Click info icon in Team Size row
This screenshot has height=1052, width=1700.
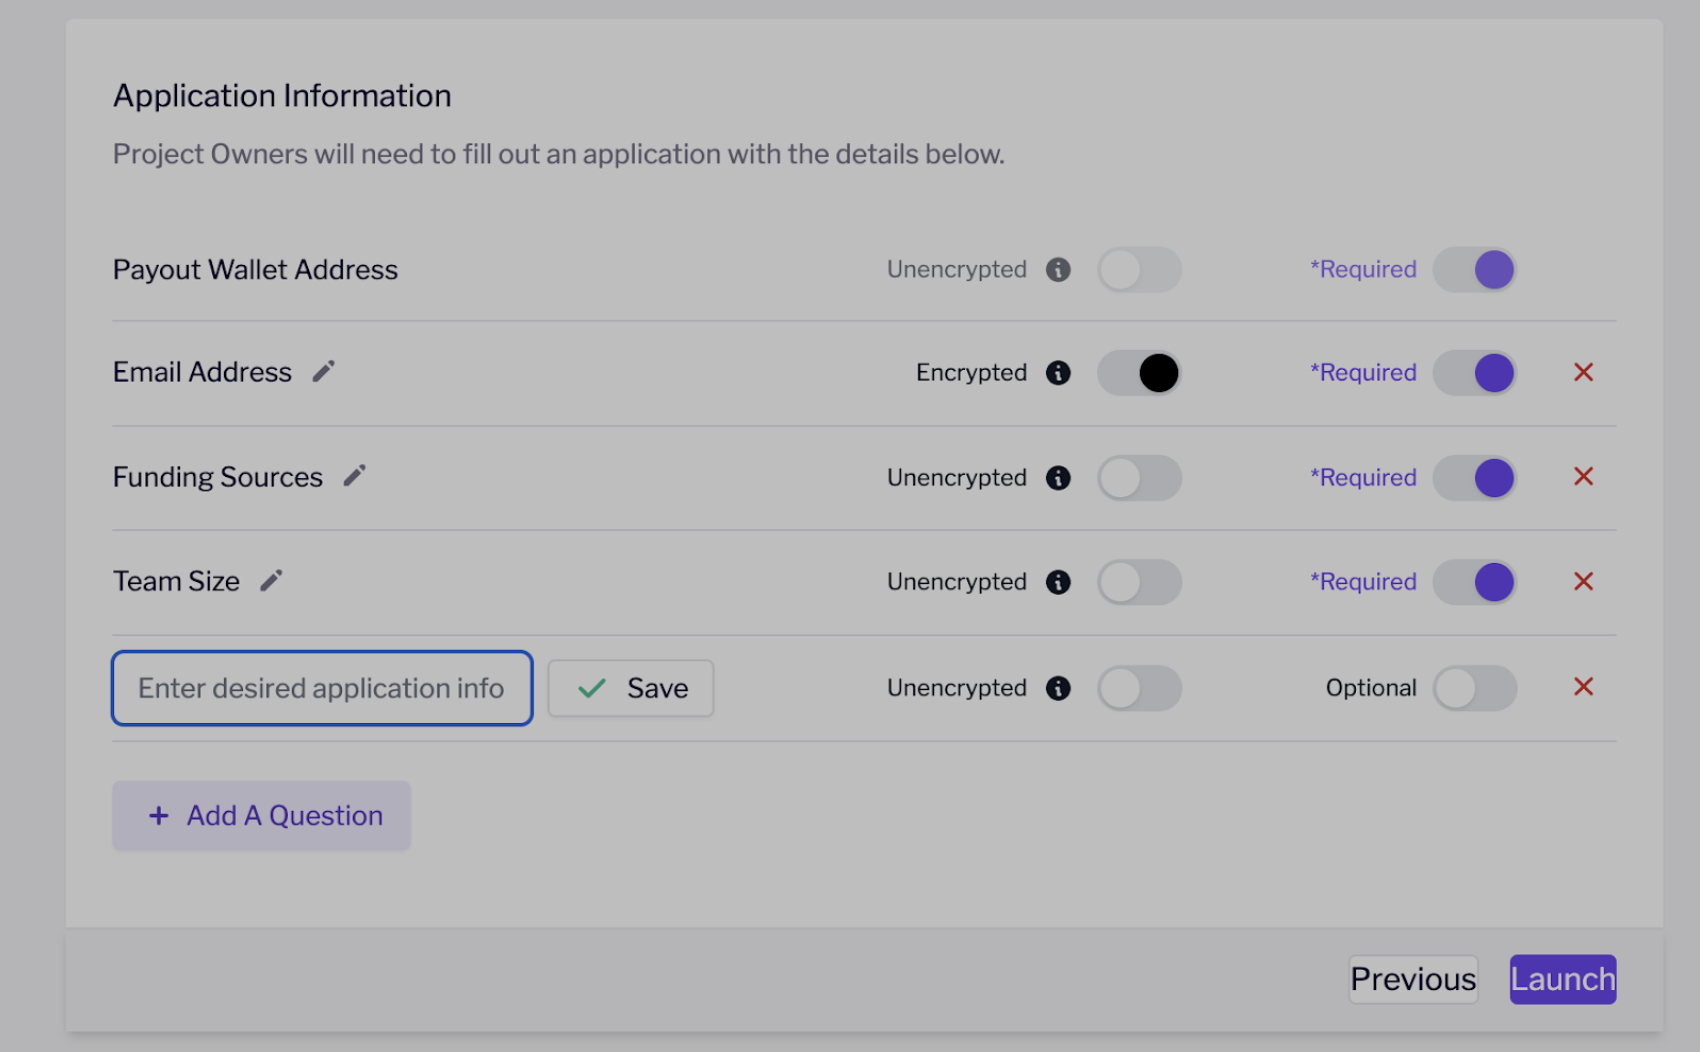coord(1058,582)
